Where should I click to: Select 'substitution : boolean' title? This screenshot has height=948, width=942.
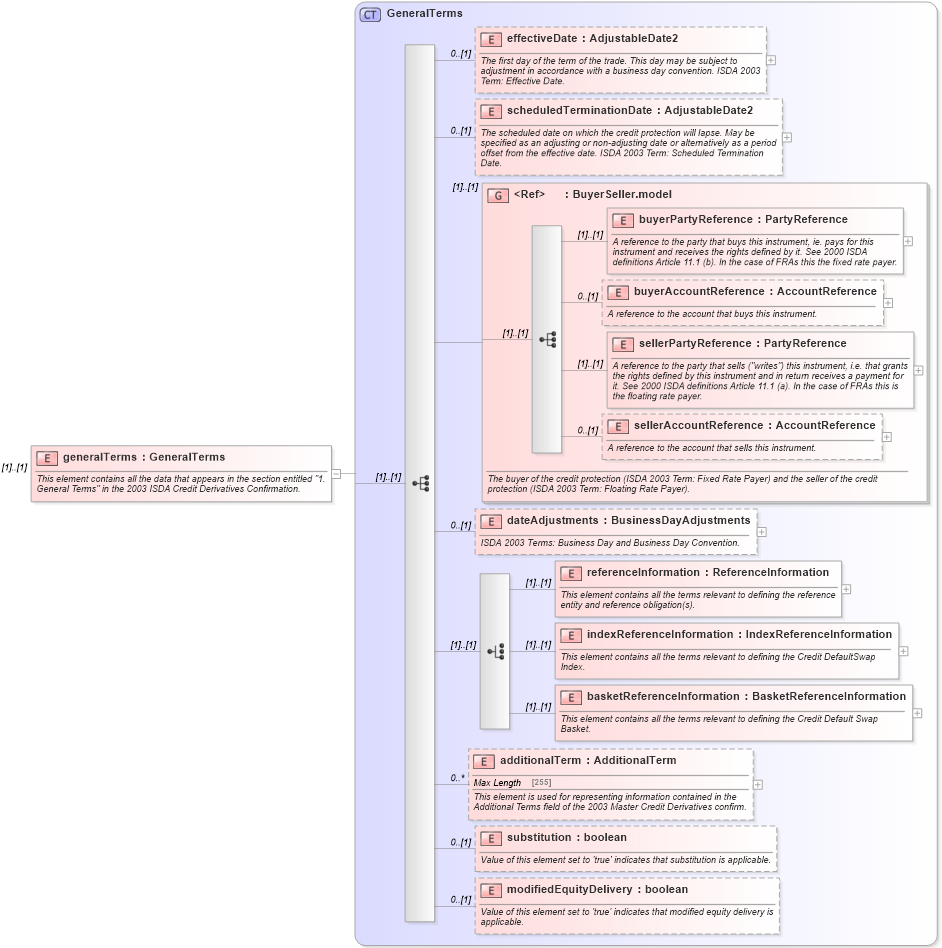[x=567, y=837]
